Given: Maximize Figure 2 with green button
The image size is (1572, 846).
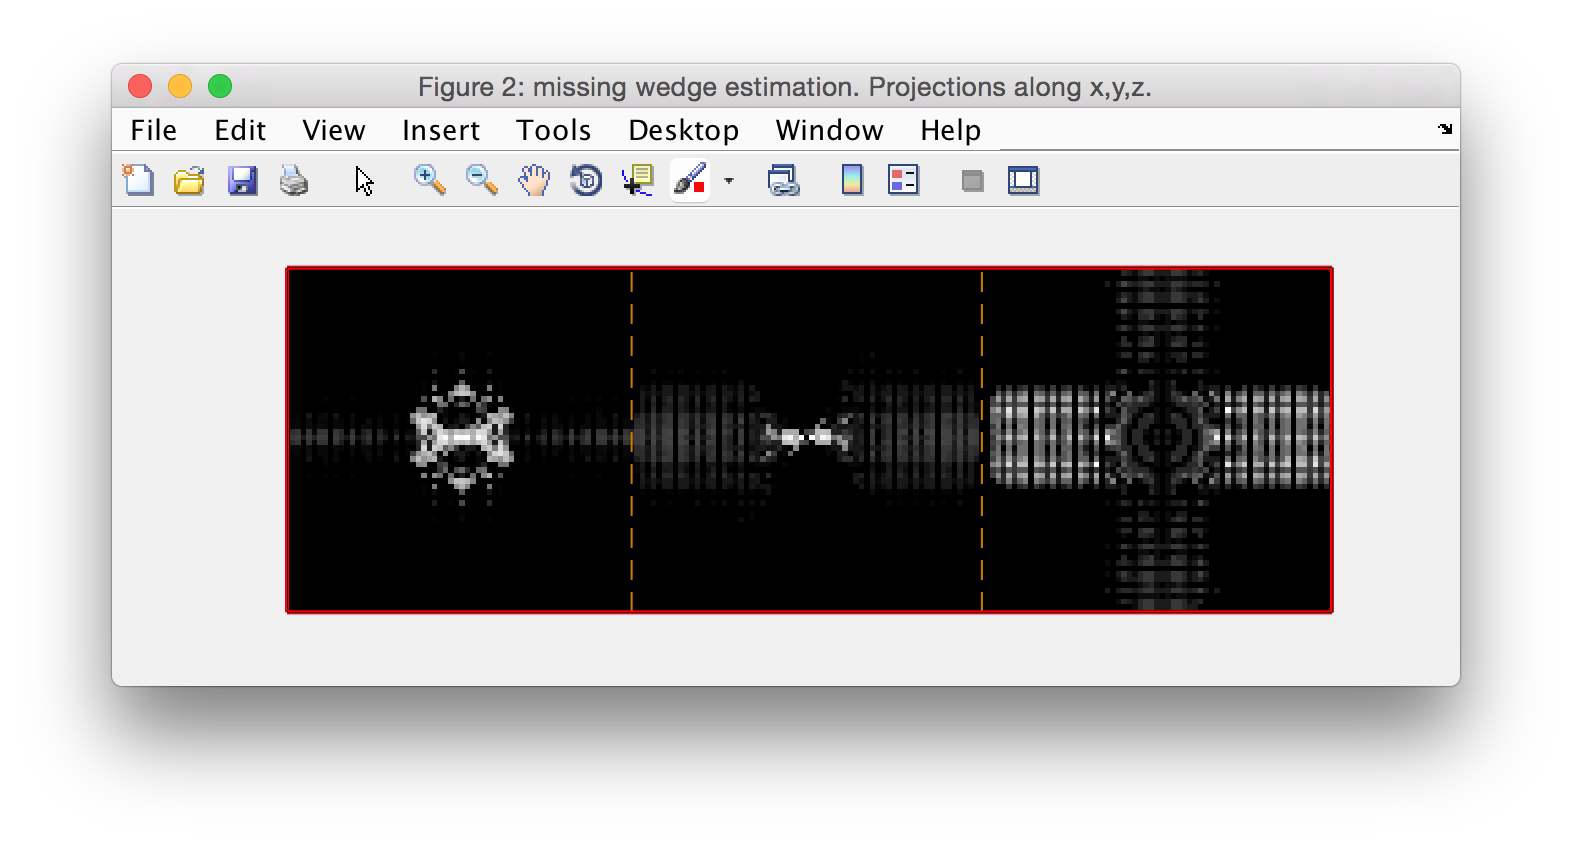Looking at the screenshot, I should (220, 87).
